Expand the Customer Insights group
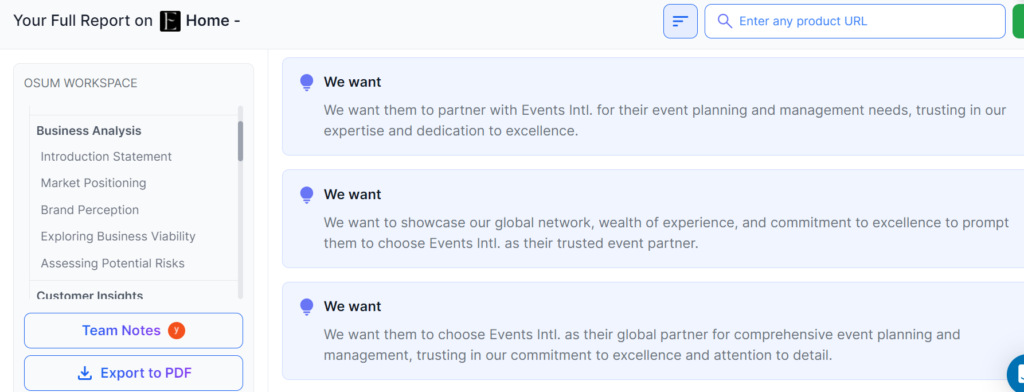The height and width of the screenshot is (392, 1024). tap(89, 295)
